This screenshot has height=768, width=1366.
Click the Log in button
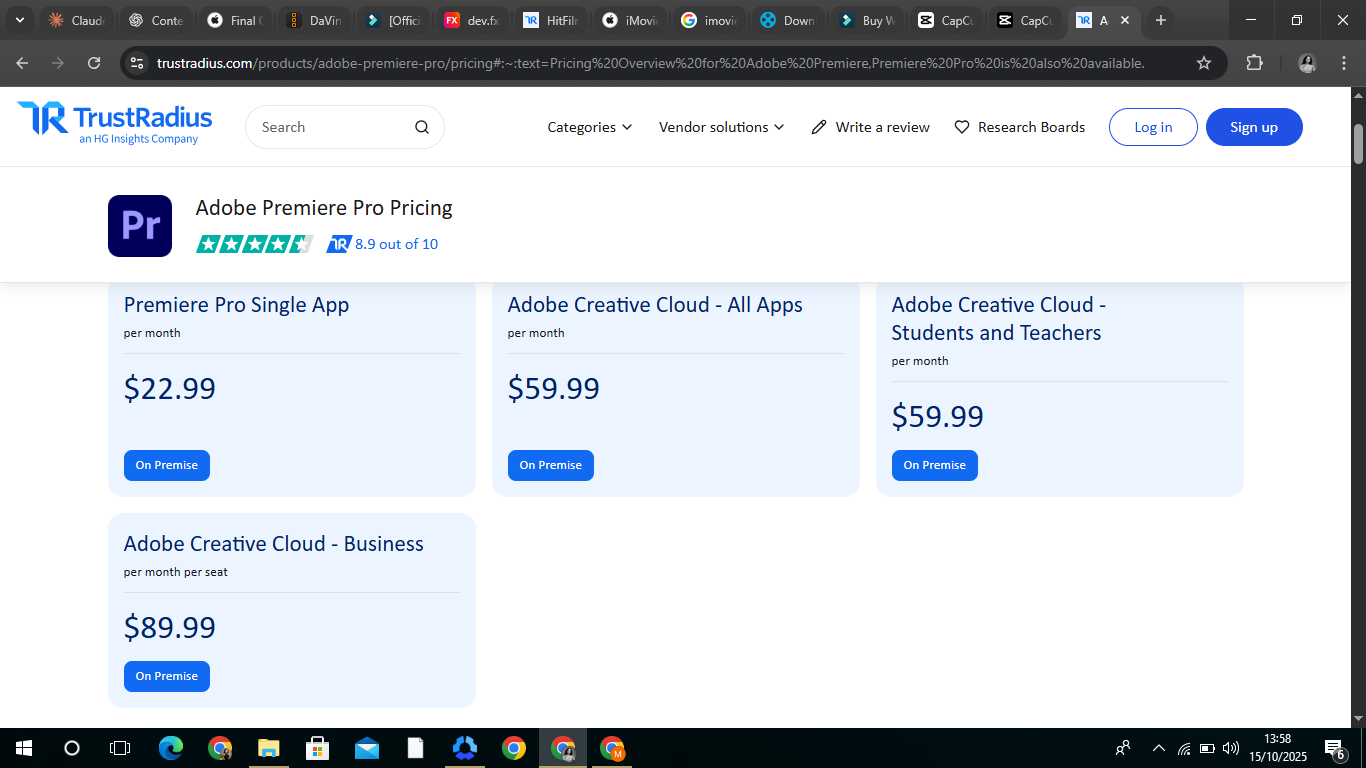[1153, 127]
